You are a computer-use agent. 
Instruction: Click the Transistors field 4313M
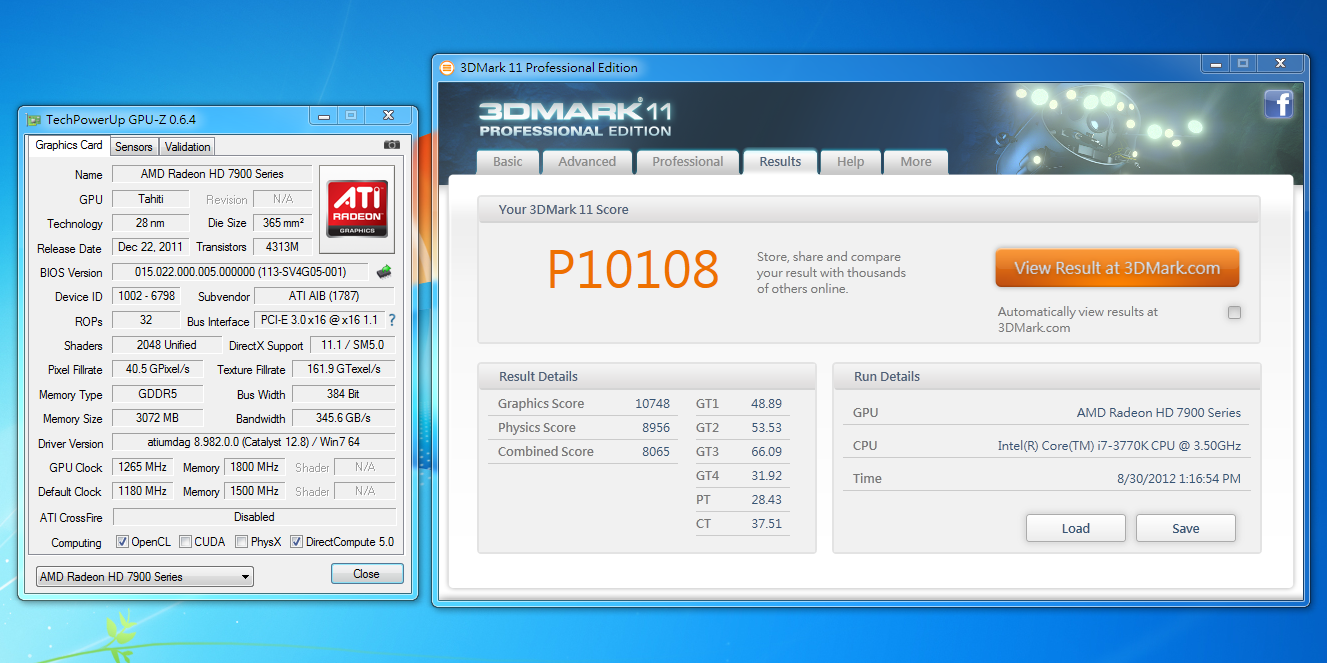(x=282, y=247)
